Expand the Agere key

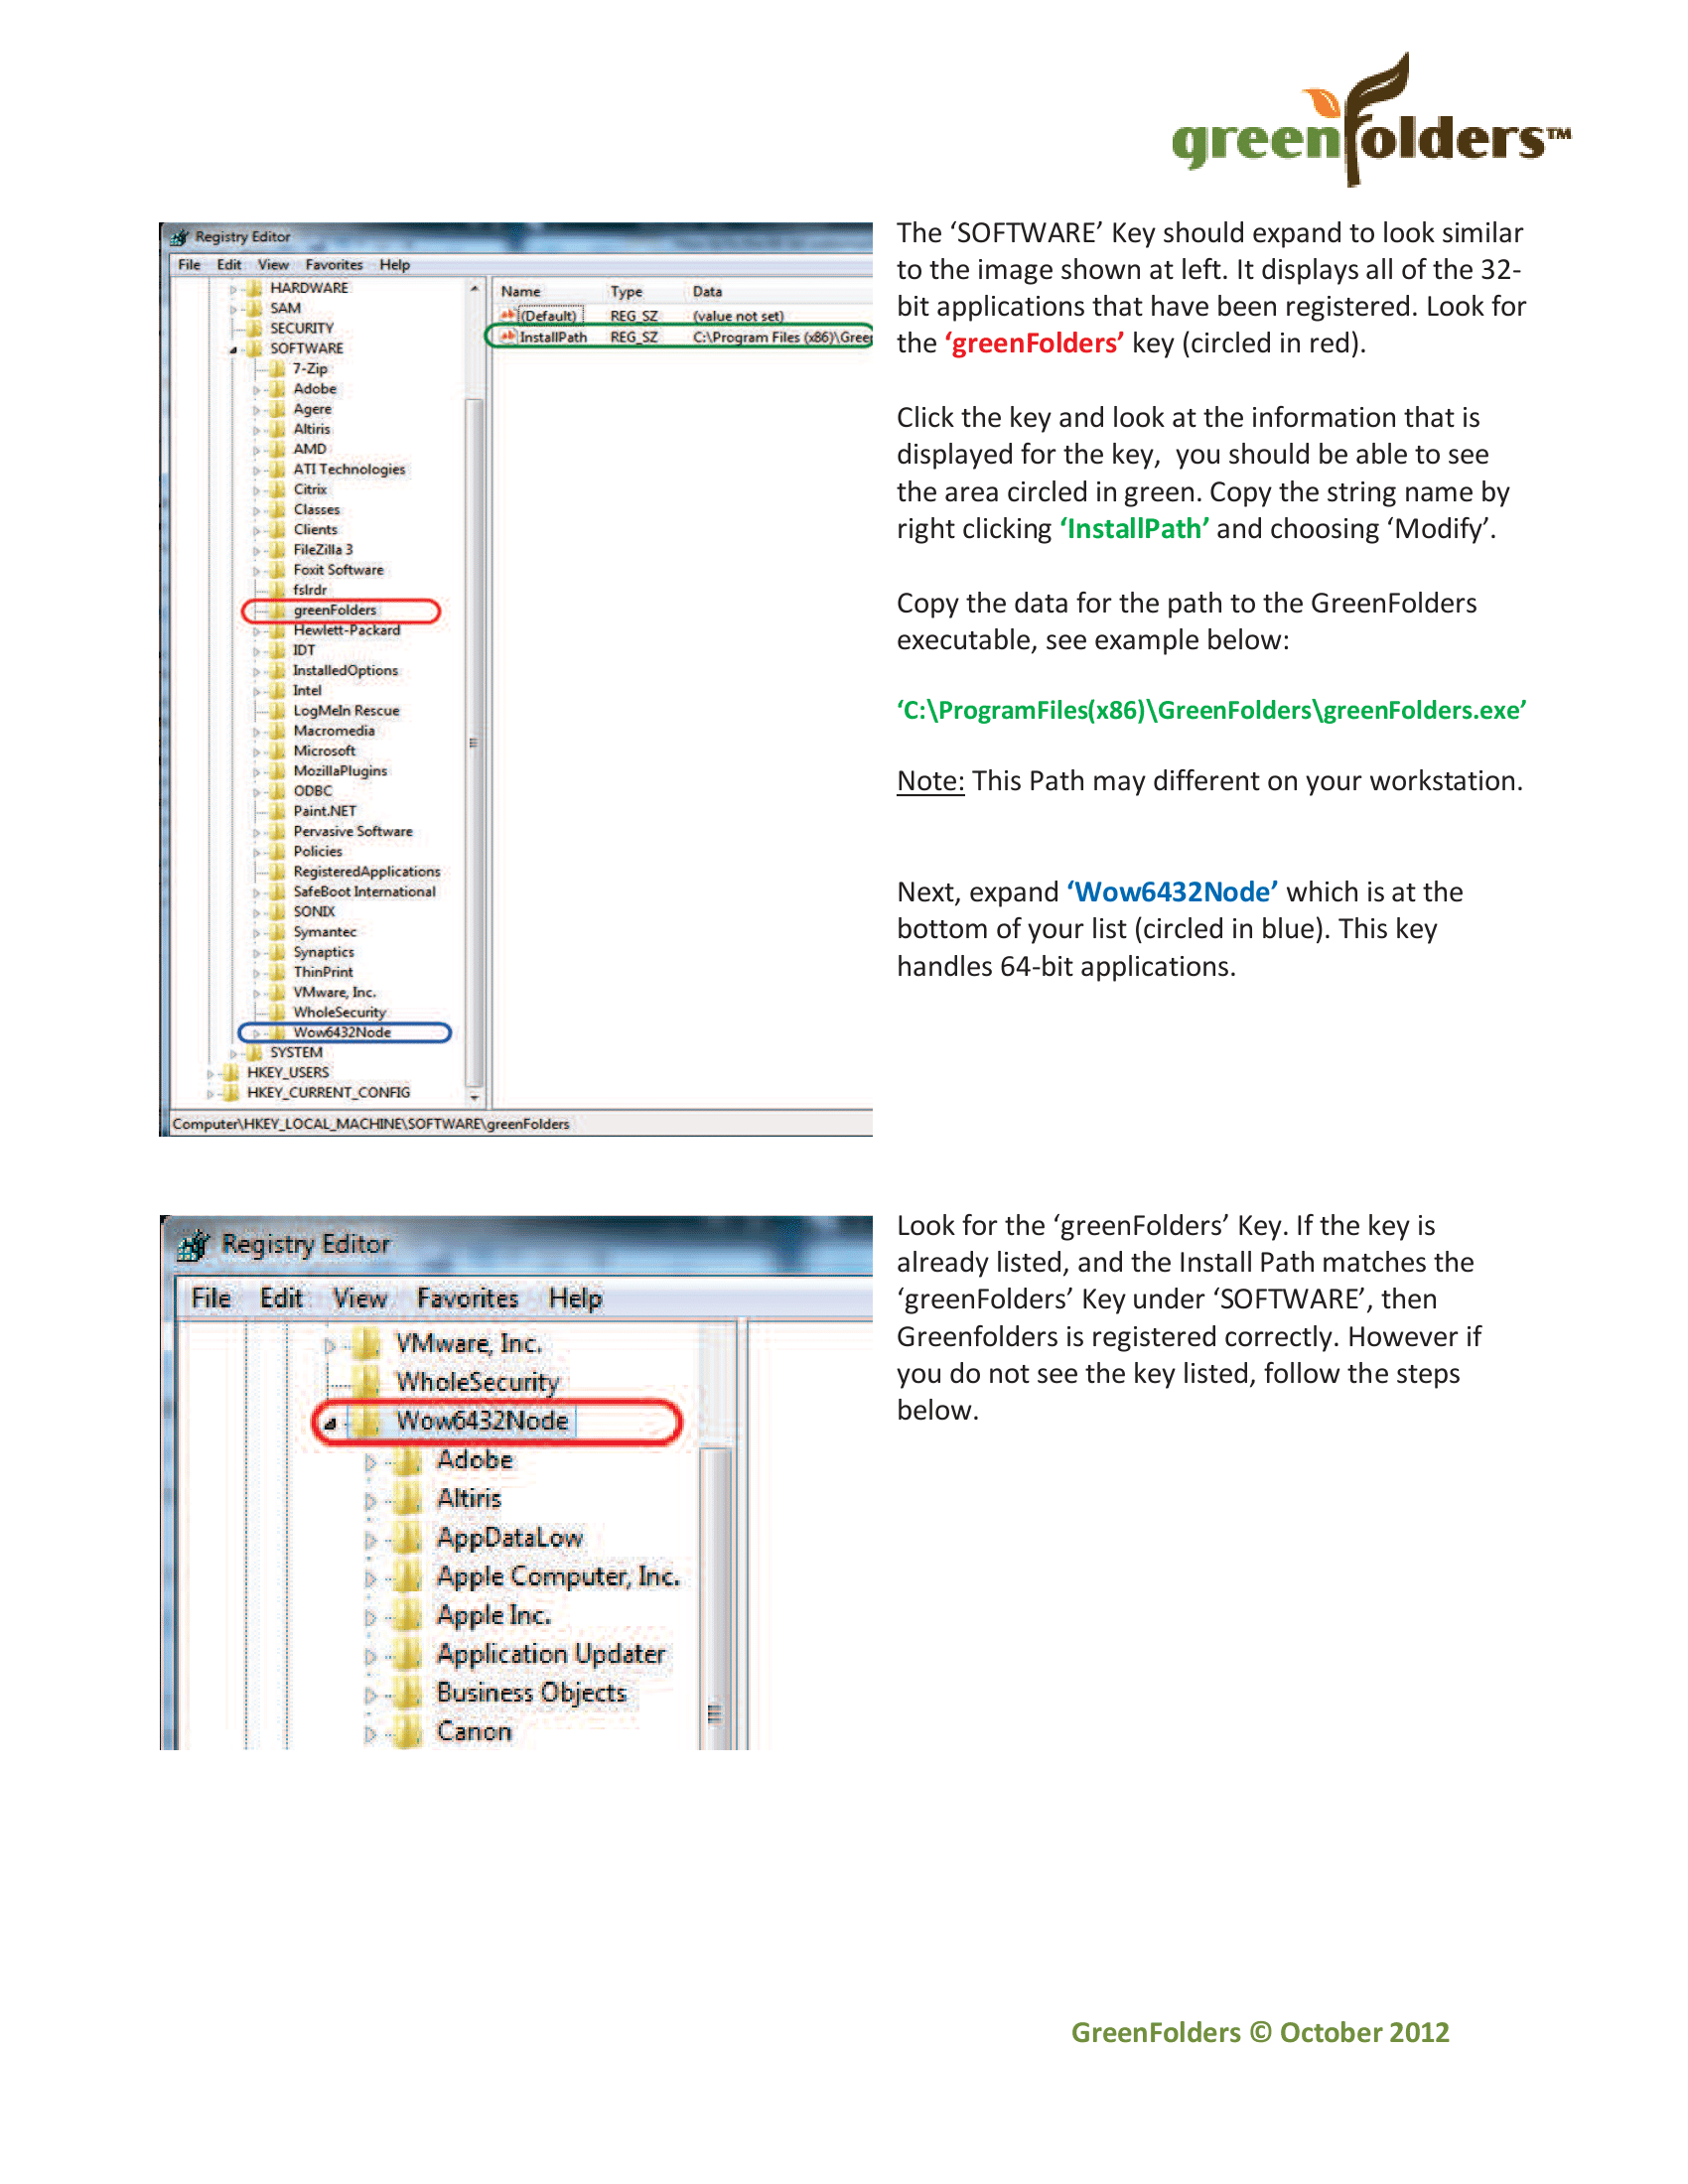pos(256,410)
